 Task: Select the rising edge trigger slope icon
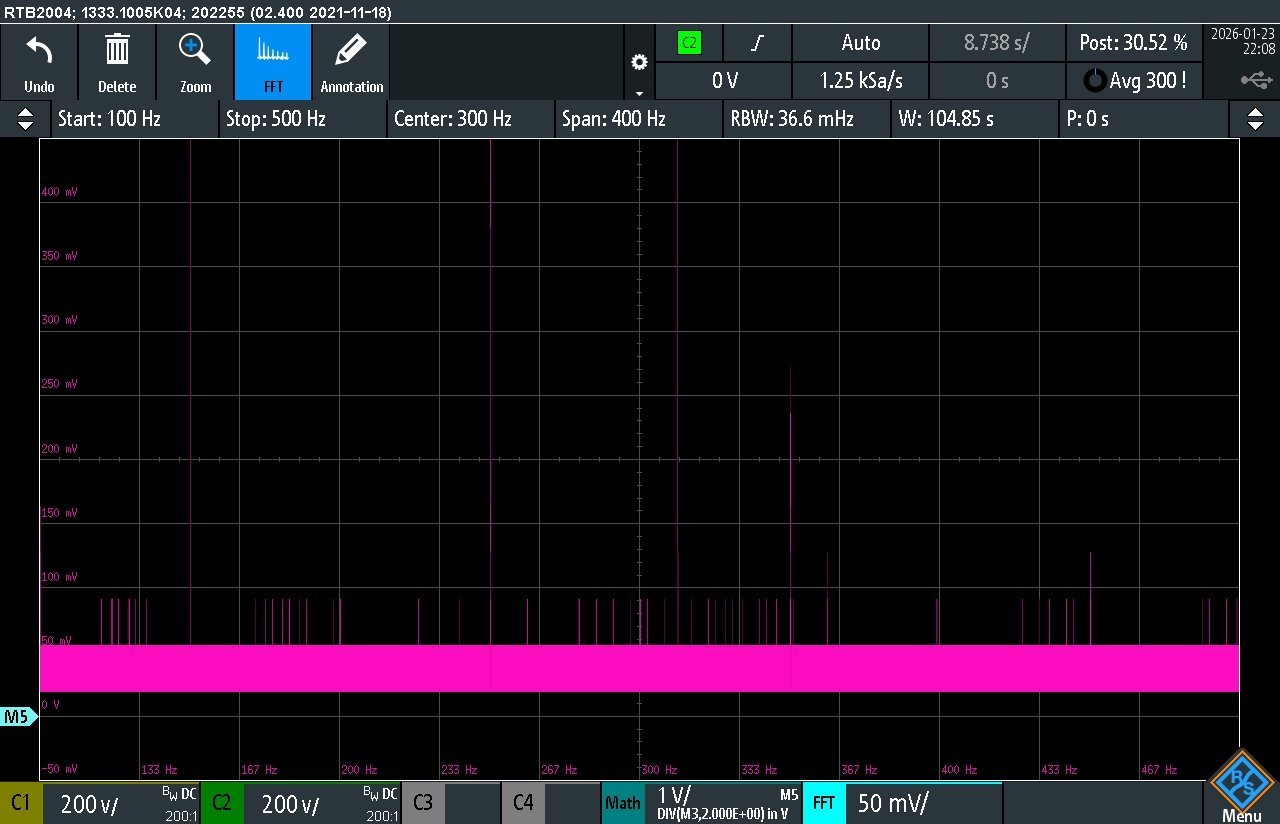click(758, 43)
